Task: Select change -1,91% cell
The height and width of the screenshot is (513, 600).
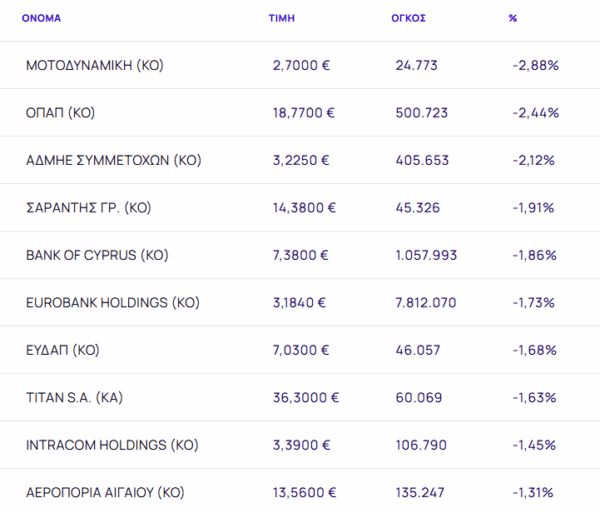Action: coord(533,208)
